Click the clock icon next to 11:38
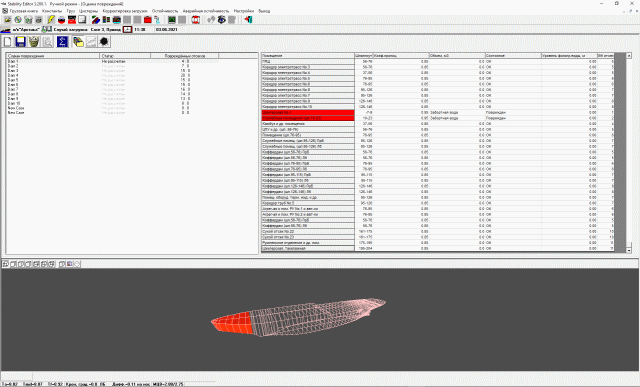 tap(128, 29)
